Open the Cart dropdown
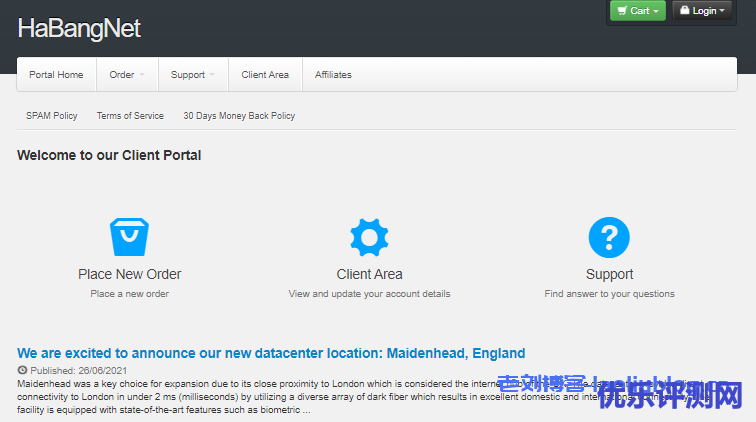This screenshot has height=422, width=756. [x=637, y=11]
